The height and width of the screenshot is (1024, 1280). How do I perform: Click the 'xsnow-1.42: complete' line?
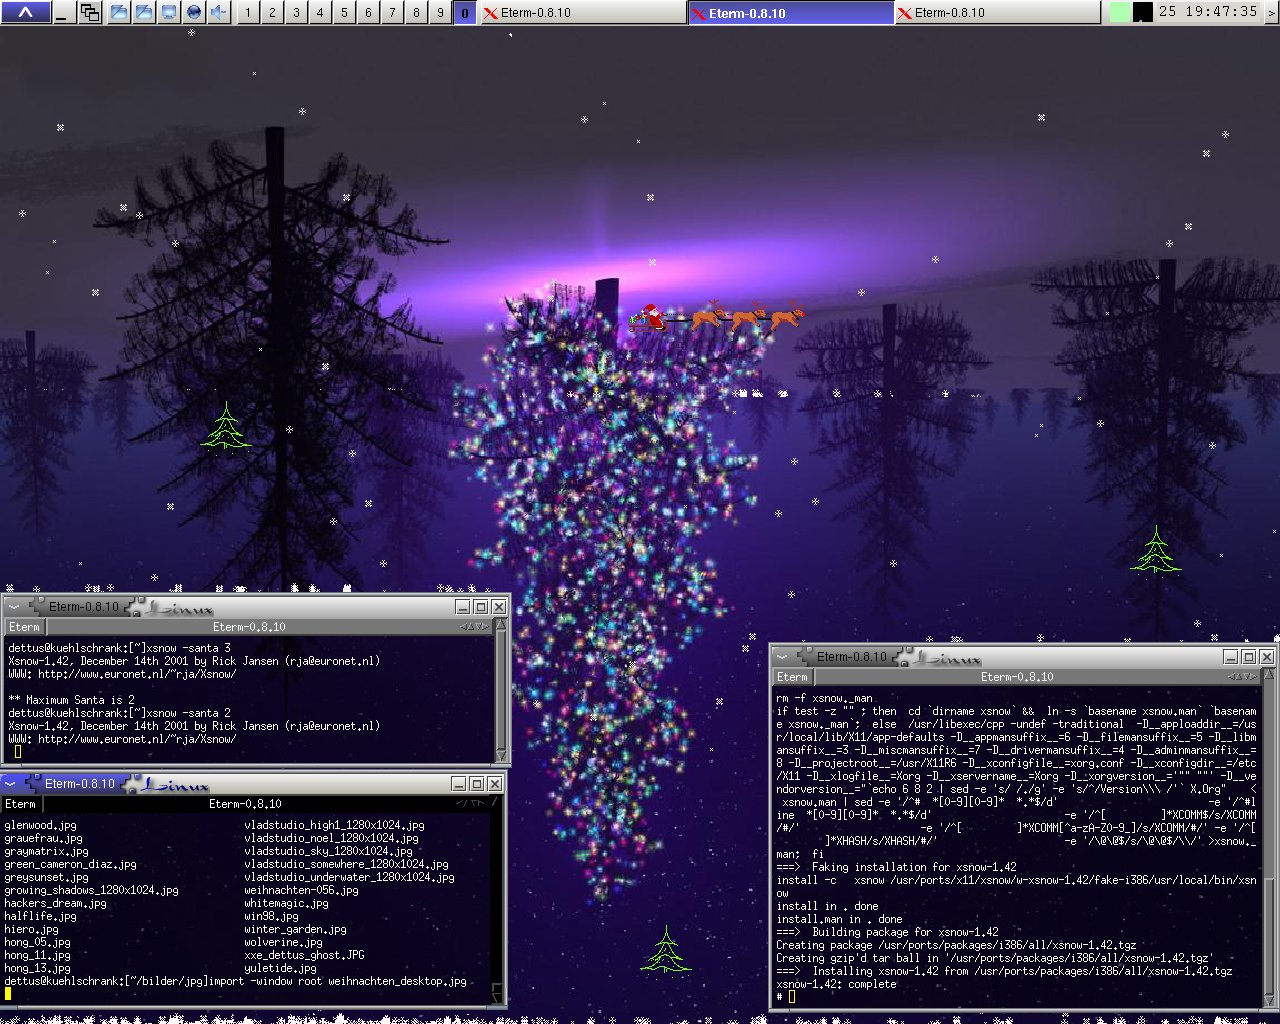click(836, 984)
